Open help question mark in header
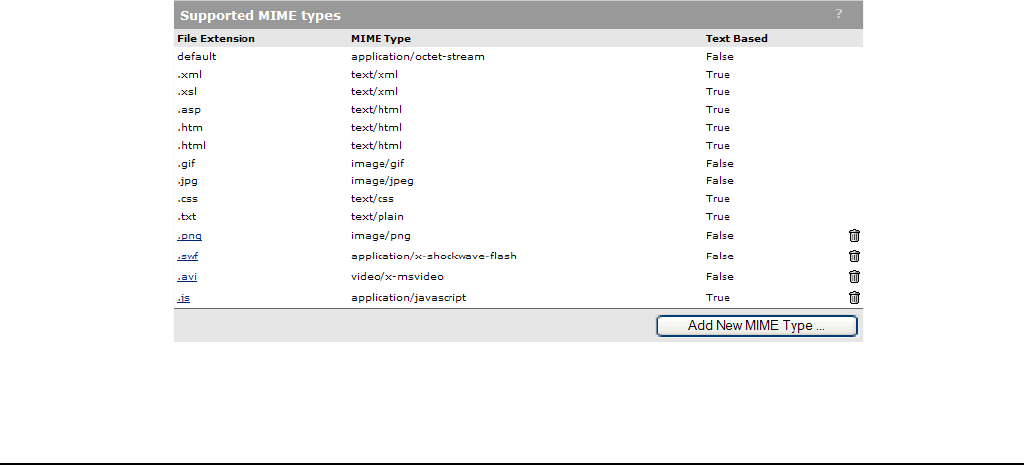This screenshot has height=465, width=1024. click(x=839, y=14)
